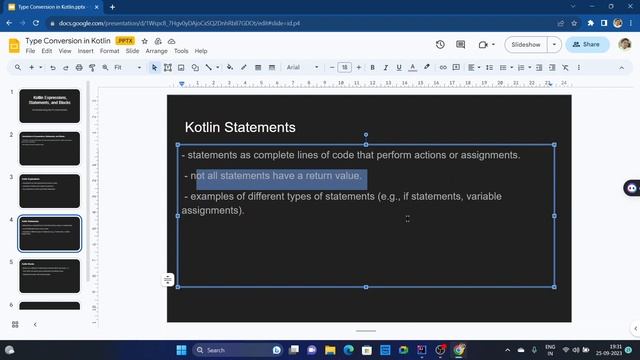The width and height of the screenshot is (640, 360).
Task: Increase text indent
Action: click(x=552, y=68)
